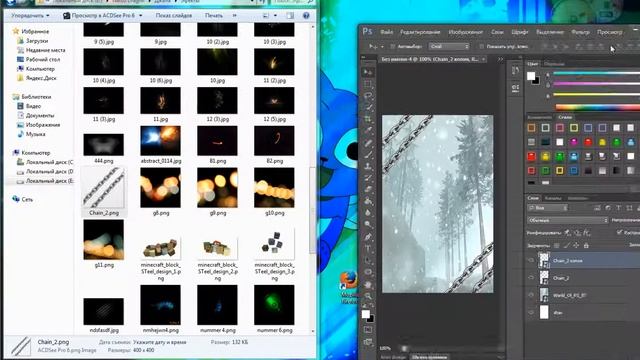Open the Файл menu in Photoshop
This screenshot has width=640, height=360.
pyautogui.click(x=387, y=32)
